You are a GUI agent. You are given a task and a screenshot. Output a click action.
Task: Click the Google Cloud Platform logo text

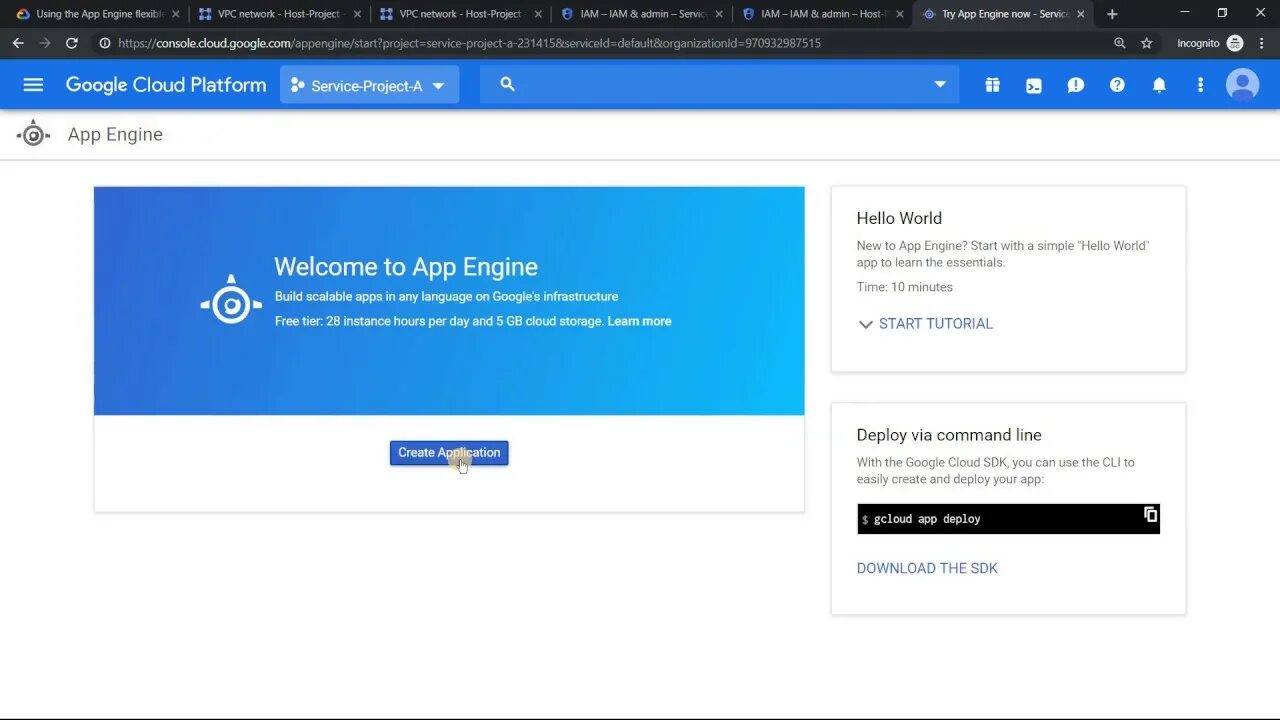[166, 85]
